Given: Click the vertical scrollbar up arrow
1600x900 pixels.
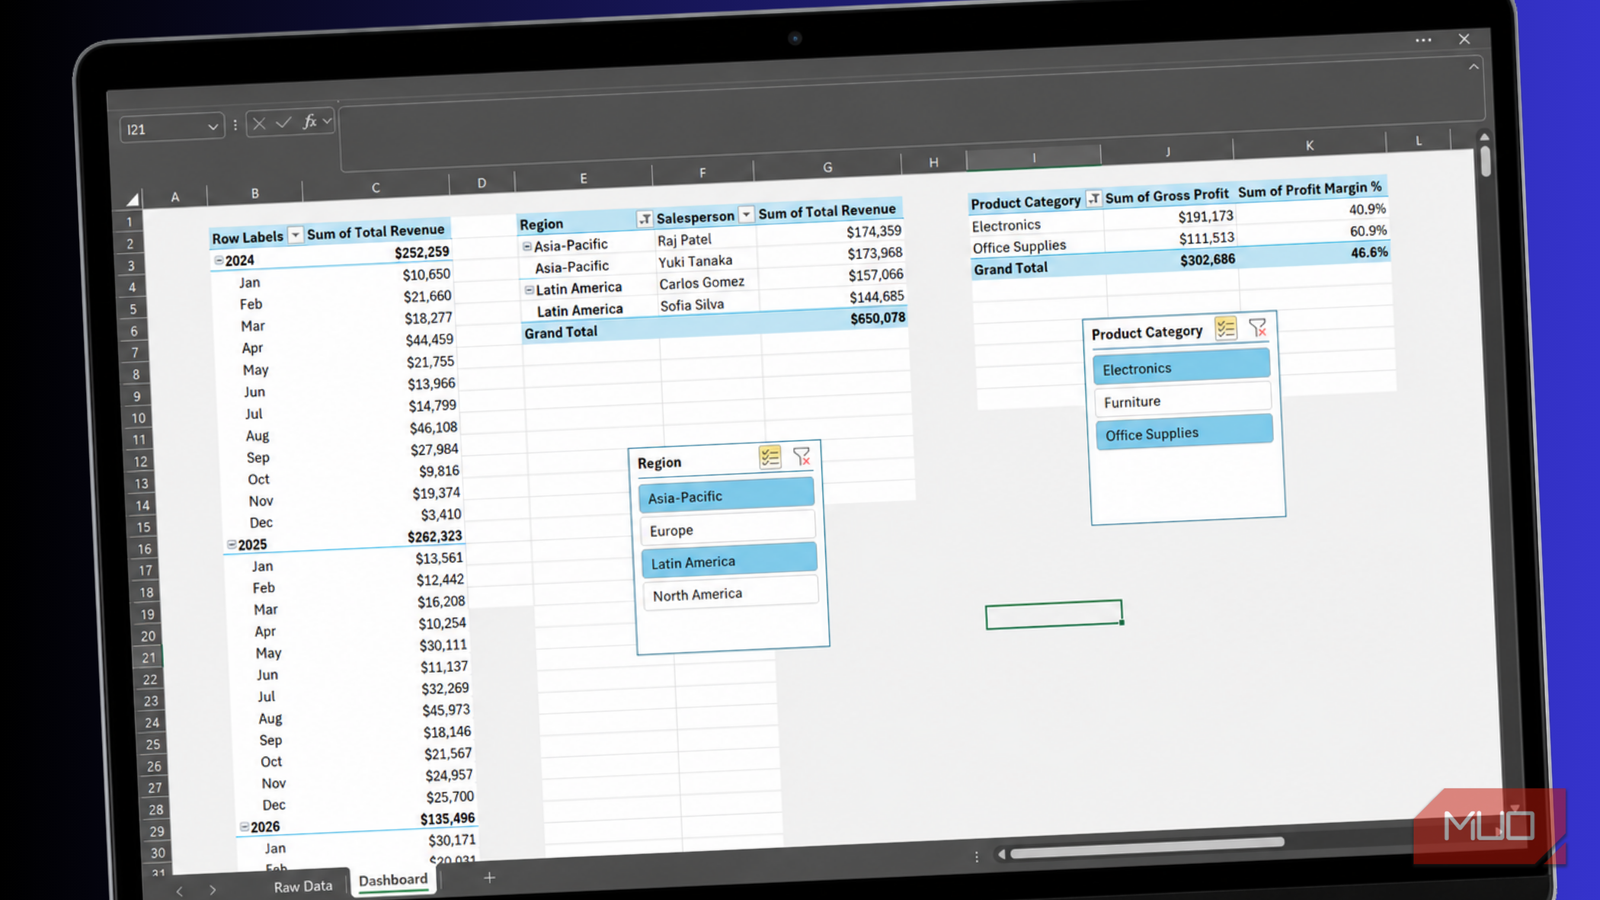Looking at the screenshot, I should pos(1484,137).
